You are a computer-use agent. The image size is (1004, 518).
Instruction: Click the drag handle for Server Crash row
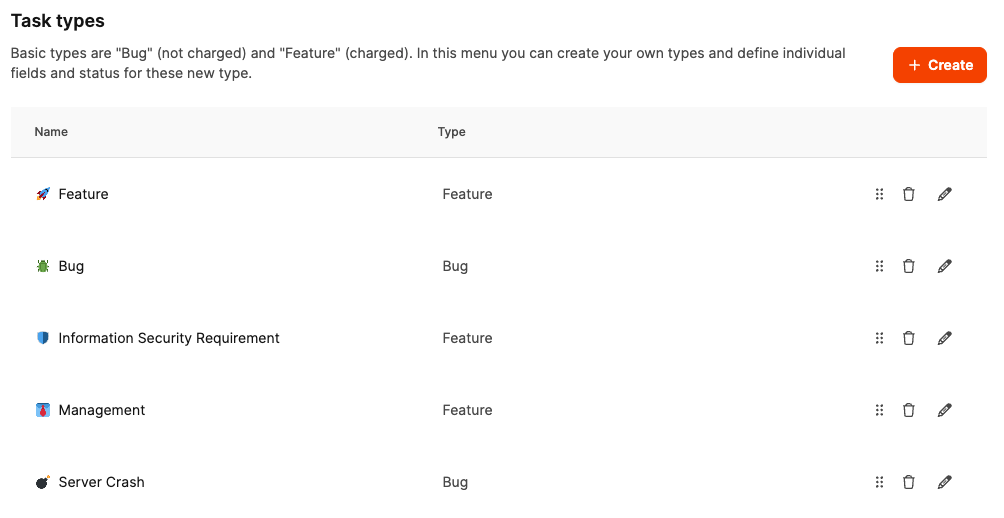coord(879,482)
